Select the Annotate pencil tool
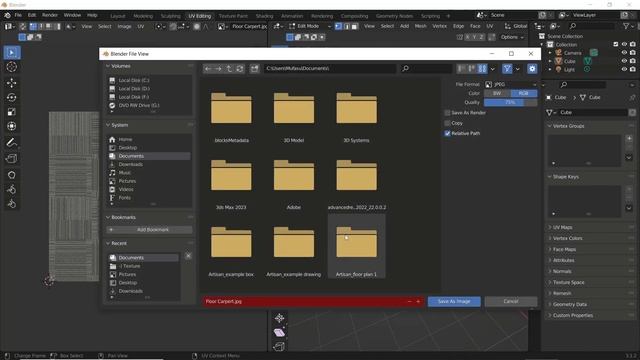 [x=11, y=142]
